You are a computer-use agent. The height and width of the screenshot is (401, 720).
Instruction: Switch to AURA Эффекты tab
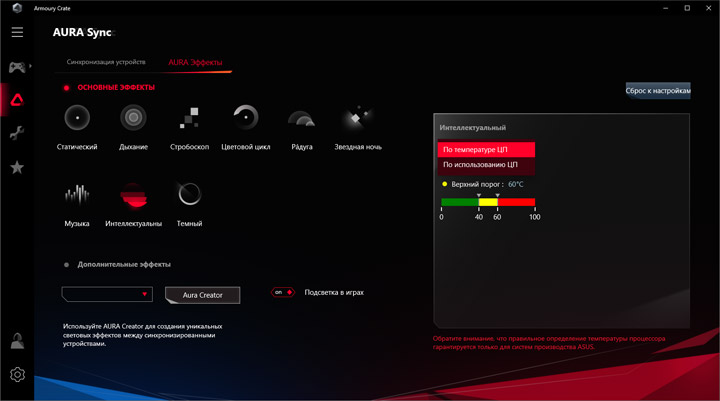195,62
